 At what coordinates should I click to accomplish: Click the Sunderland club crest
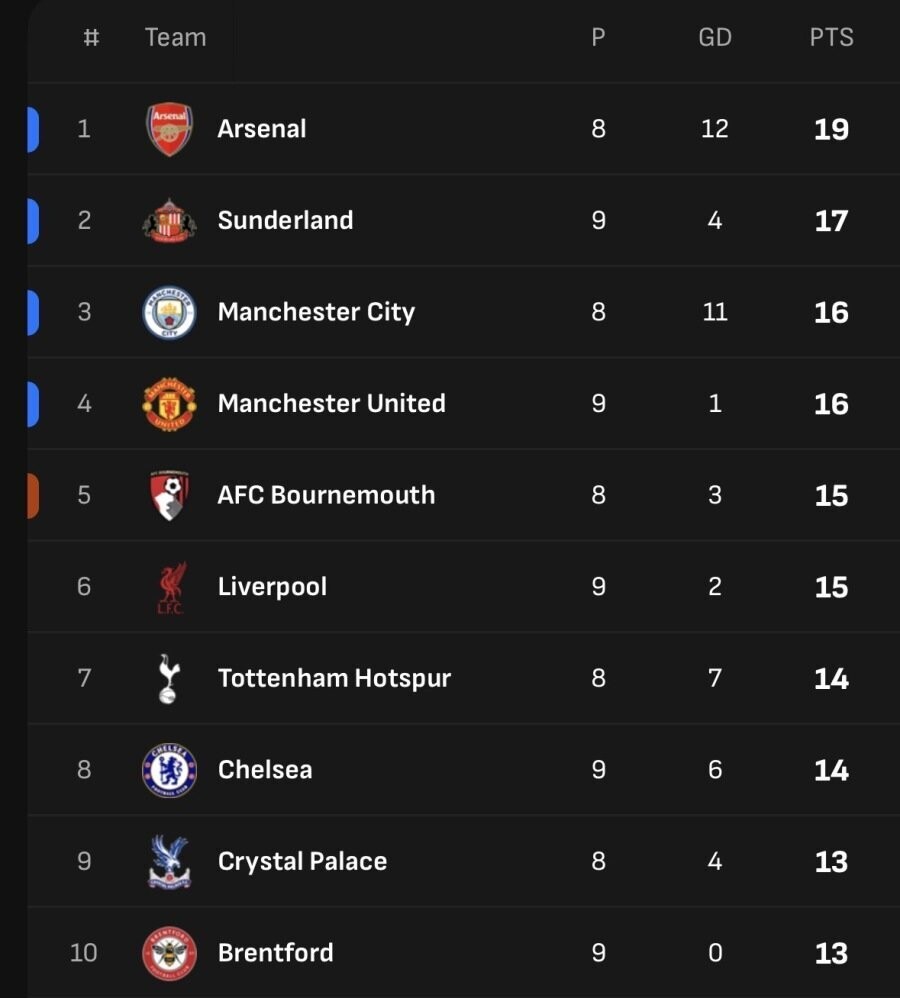click(x=169, y=220)
